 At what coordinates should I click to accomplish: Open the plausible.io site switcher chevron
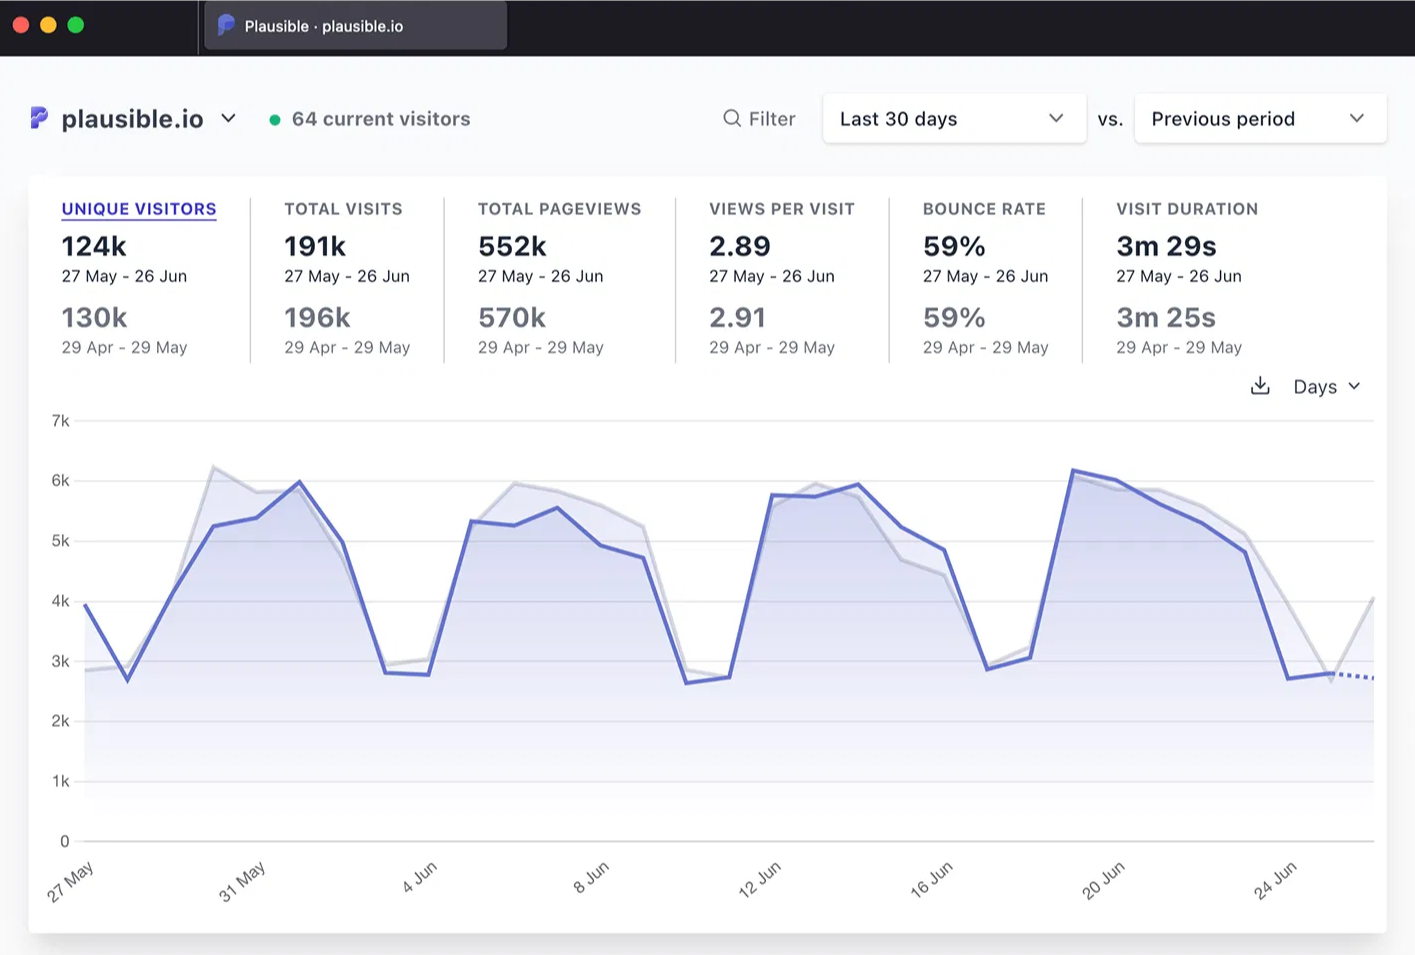click(228, 118)
